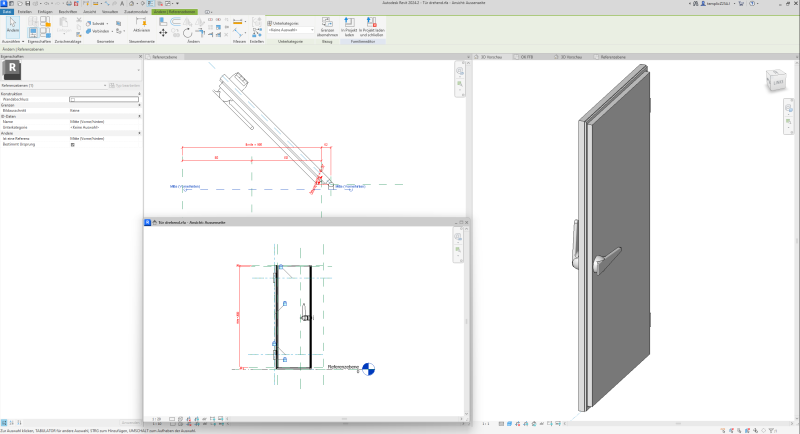The image size is (800, 434).
Task: Close the Eigenschaften properties palette
Action: tap(140, 57)
